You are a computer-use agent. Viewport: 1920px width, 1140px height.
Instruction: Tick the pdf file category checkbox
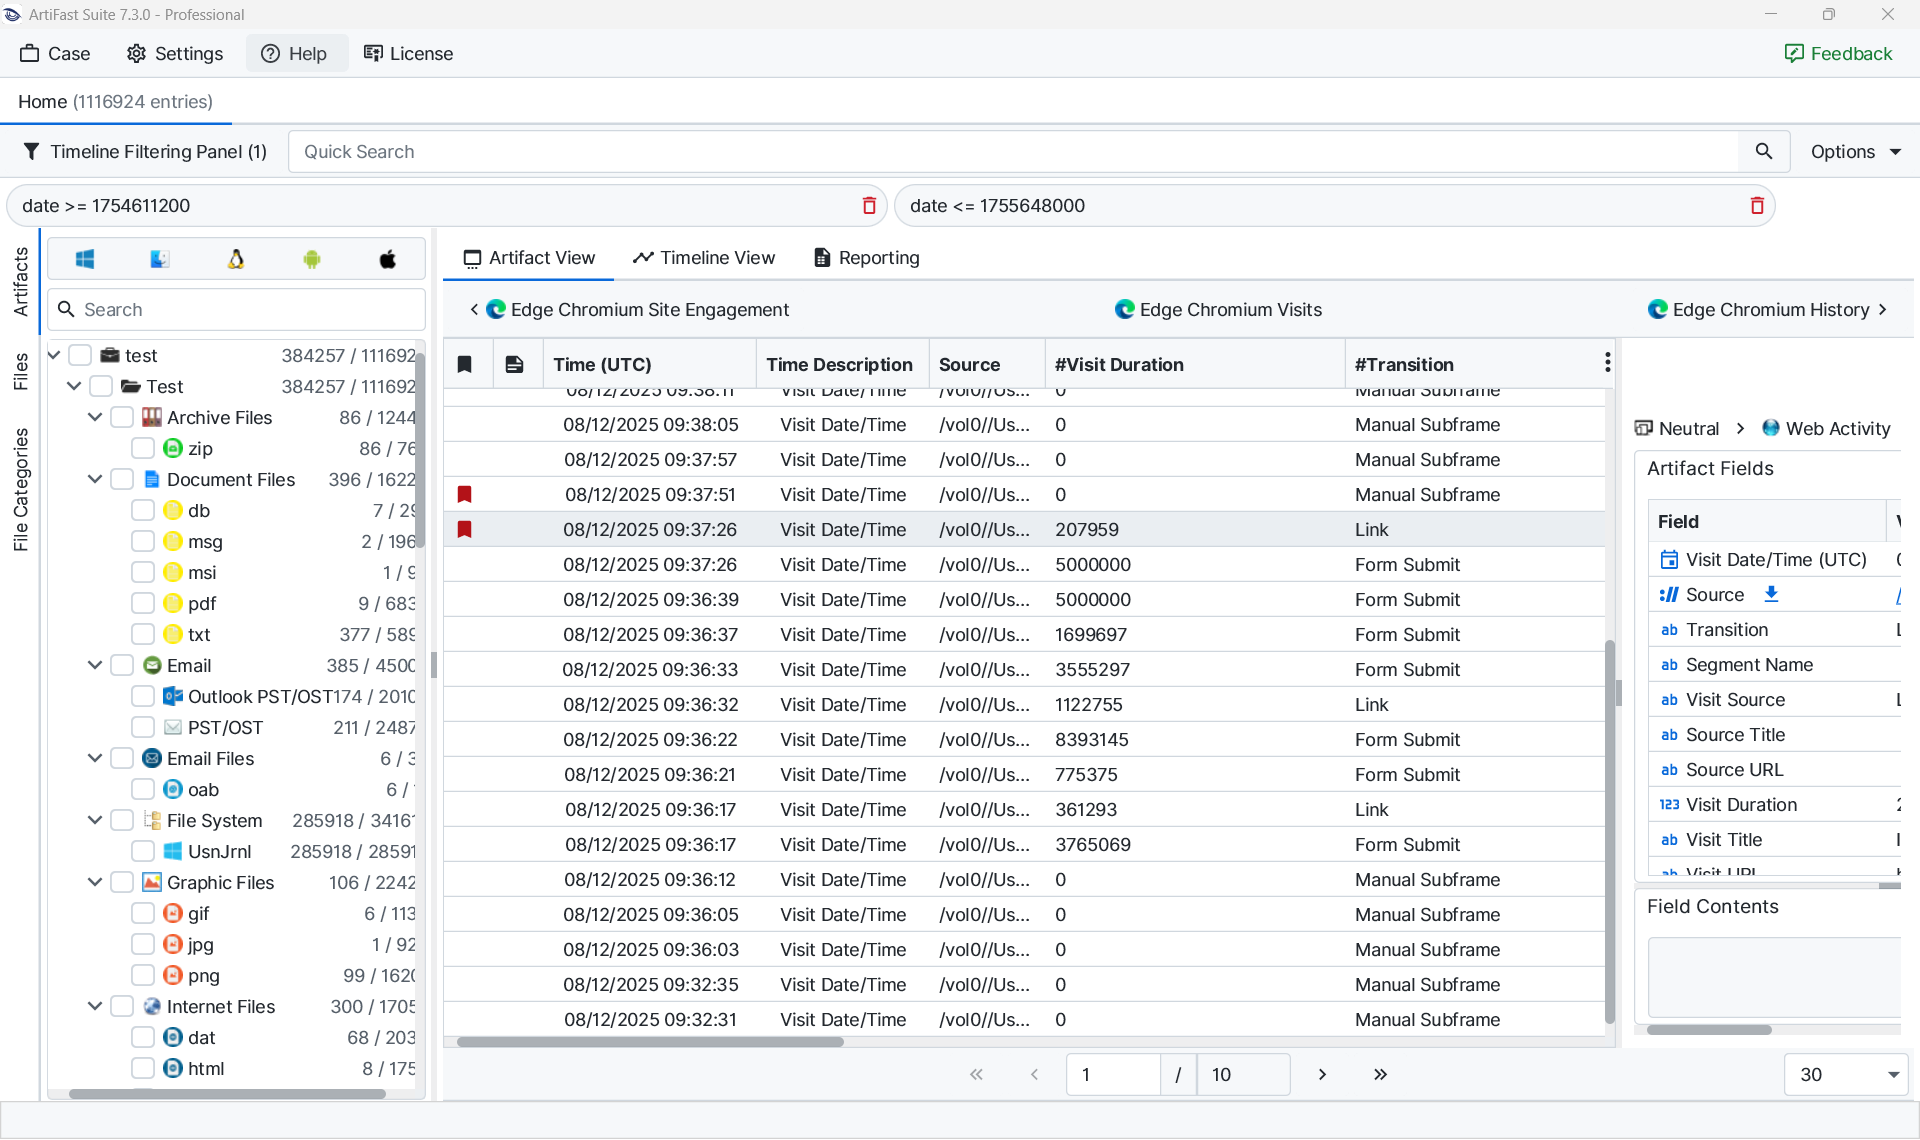(x=143, y=604)
